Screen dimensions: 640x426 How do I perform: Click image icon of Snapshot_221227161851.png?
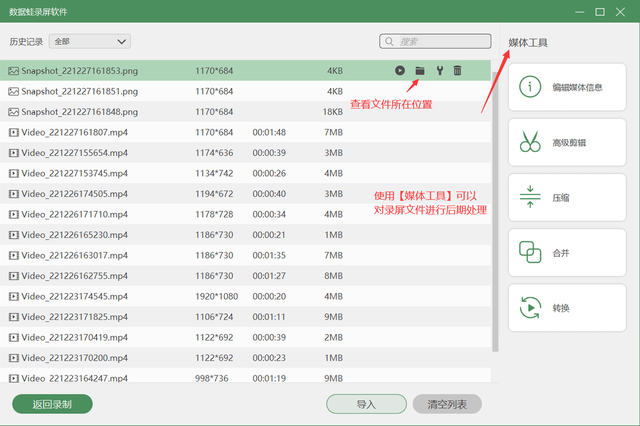13,91
